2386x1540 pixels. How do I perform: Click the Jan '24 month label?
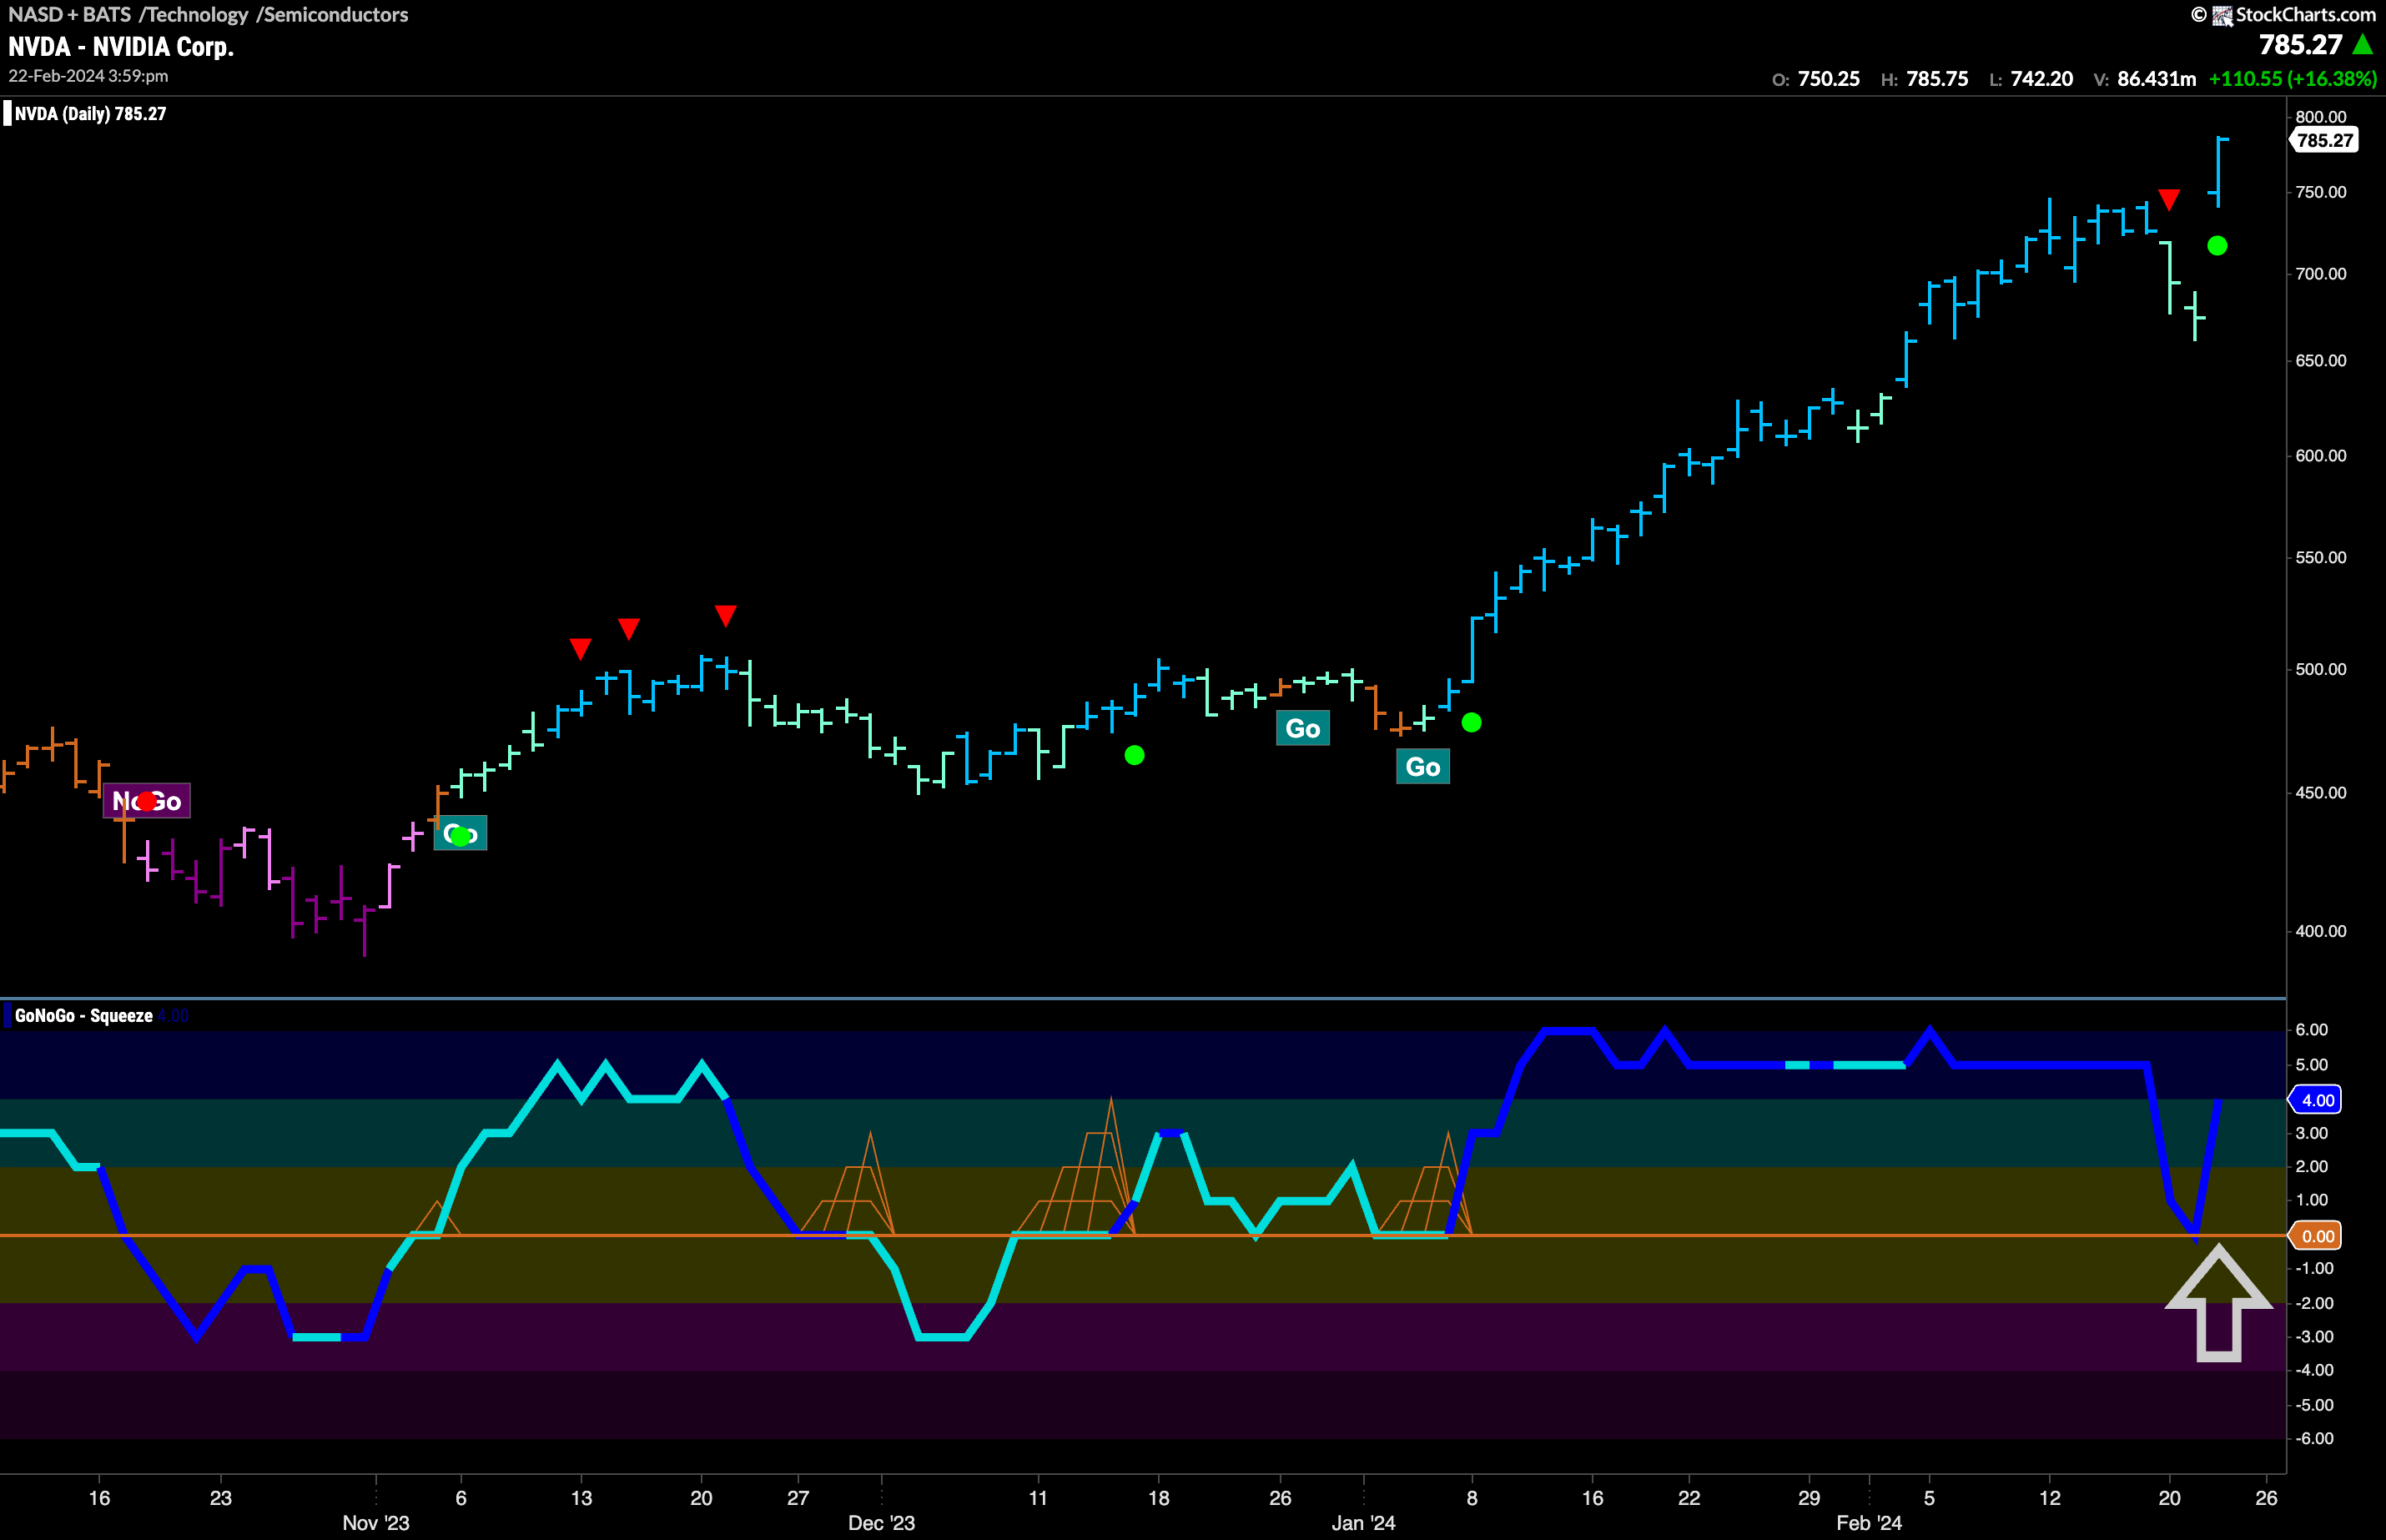[x=1363, y=1523]
